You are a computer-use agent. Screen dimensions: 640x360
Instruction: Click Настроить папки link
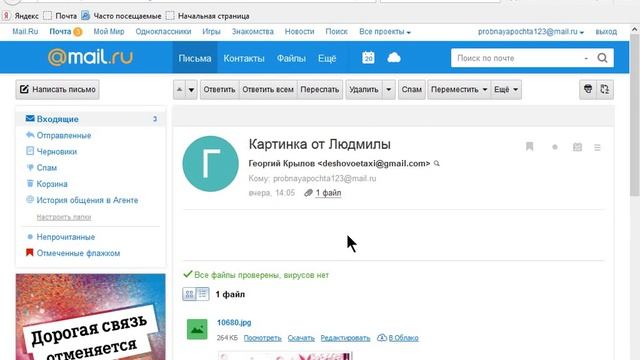tap(64, 217)
